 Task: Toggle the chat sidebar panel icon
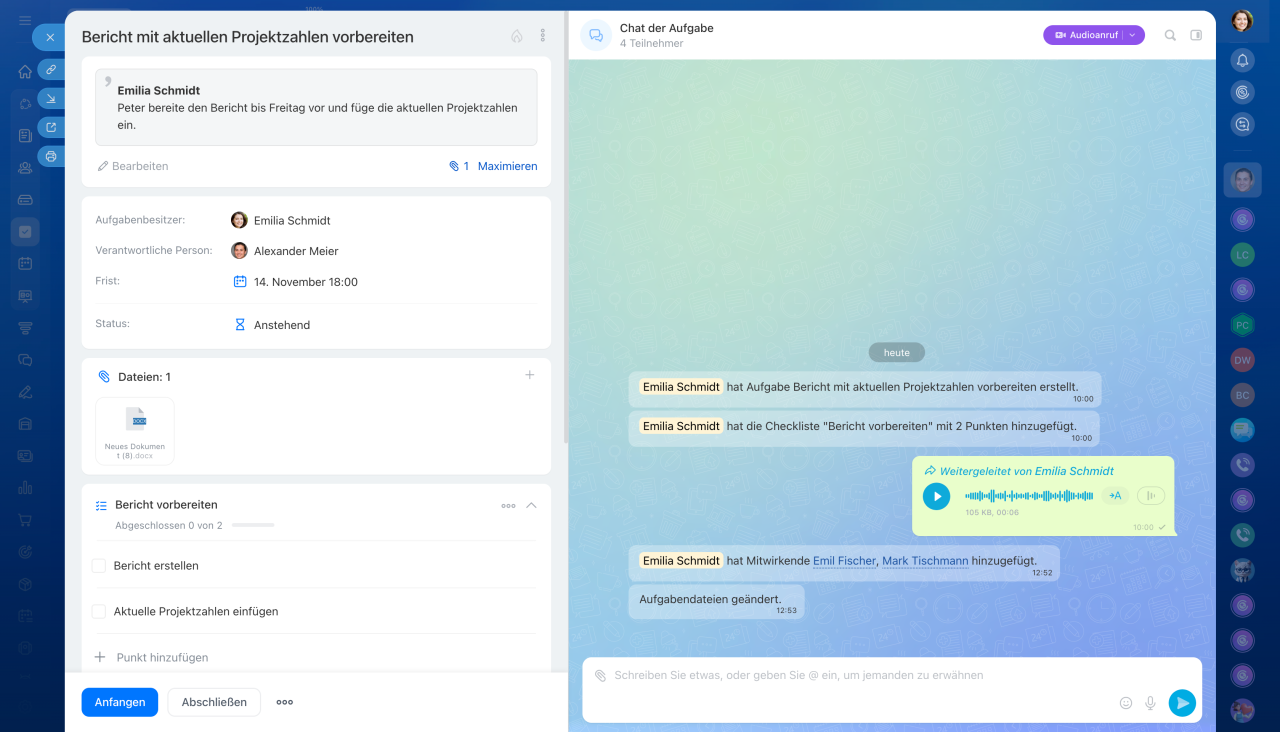pos(1196,35)
